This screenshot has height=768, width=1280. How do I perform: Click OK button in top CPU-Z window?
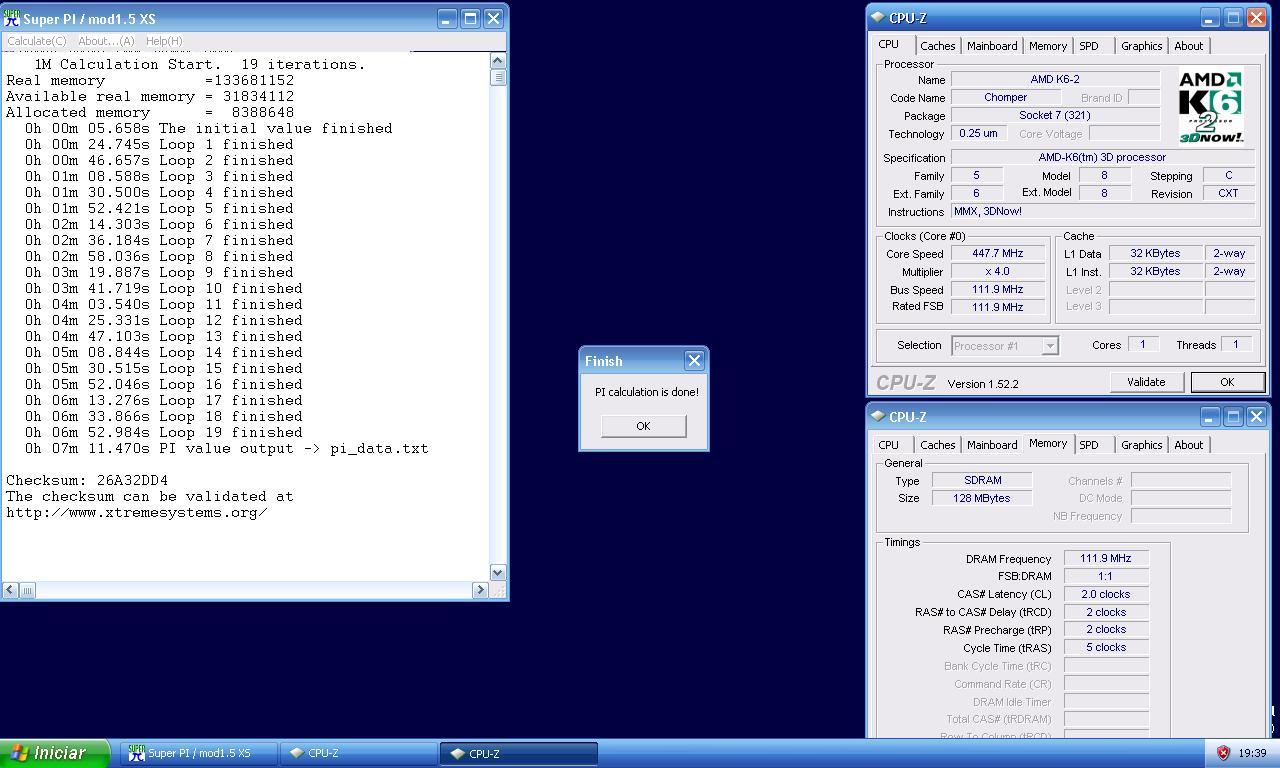1227,382
